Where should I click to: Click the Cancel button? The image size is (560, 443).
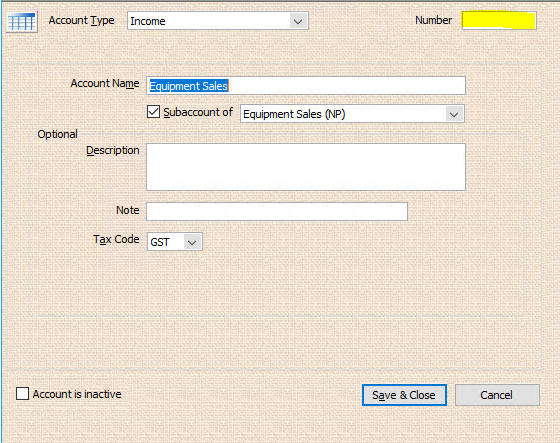[497, 395]
